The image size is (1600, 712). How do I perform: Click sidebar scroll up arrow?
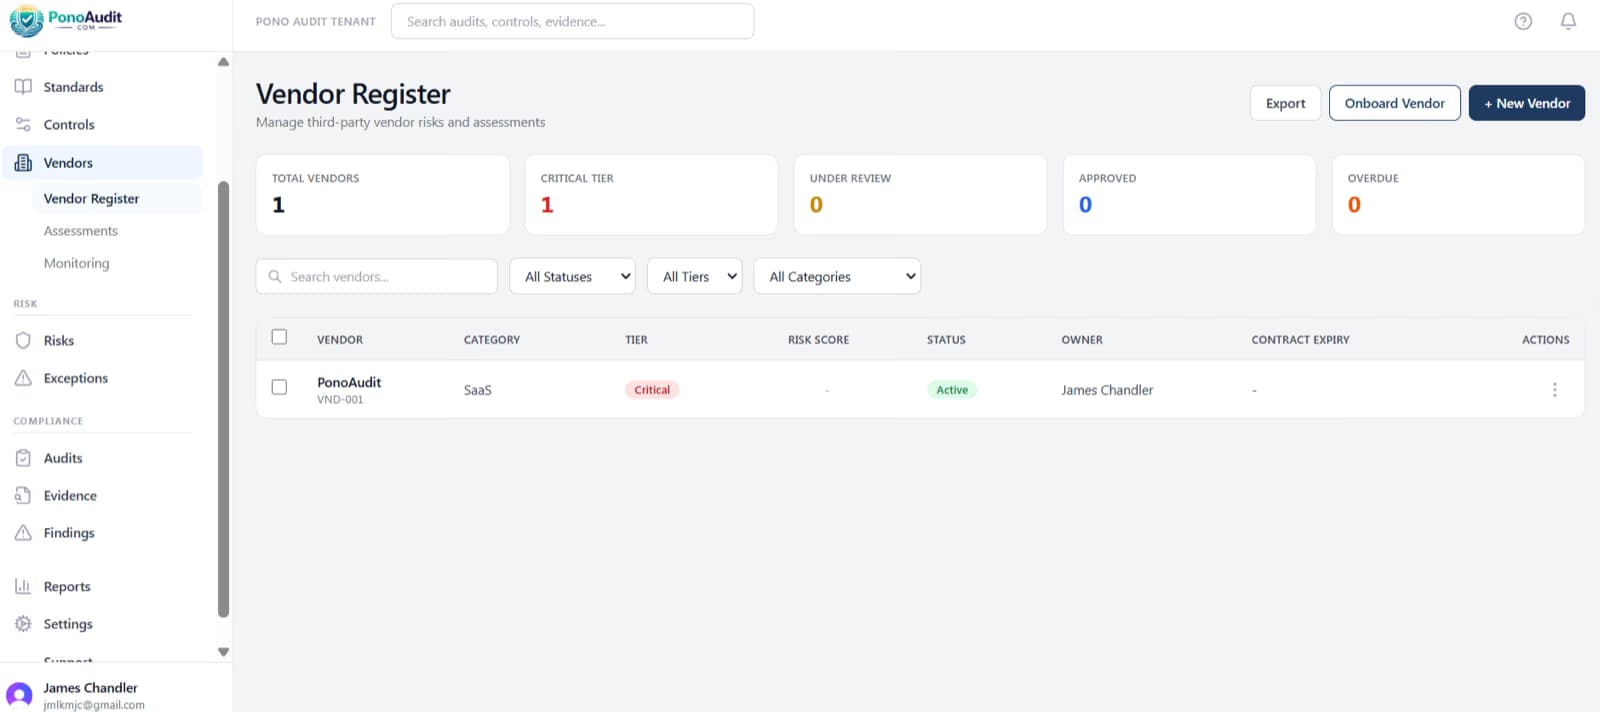coord(223,62)
